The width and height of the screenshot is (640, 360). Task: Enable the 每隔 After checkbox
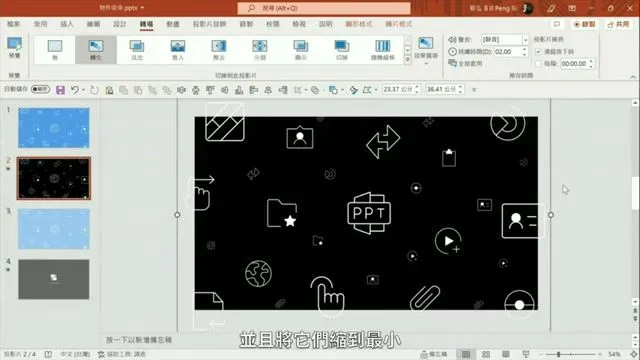pos(538,64)
